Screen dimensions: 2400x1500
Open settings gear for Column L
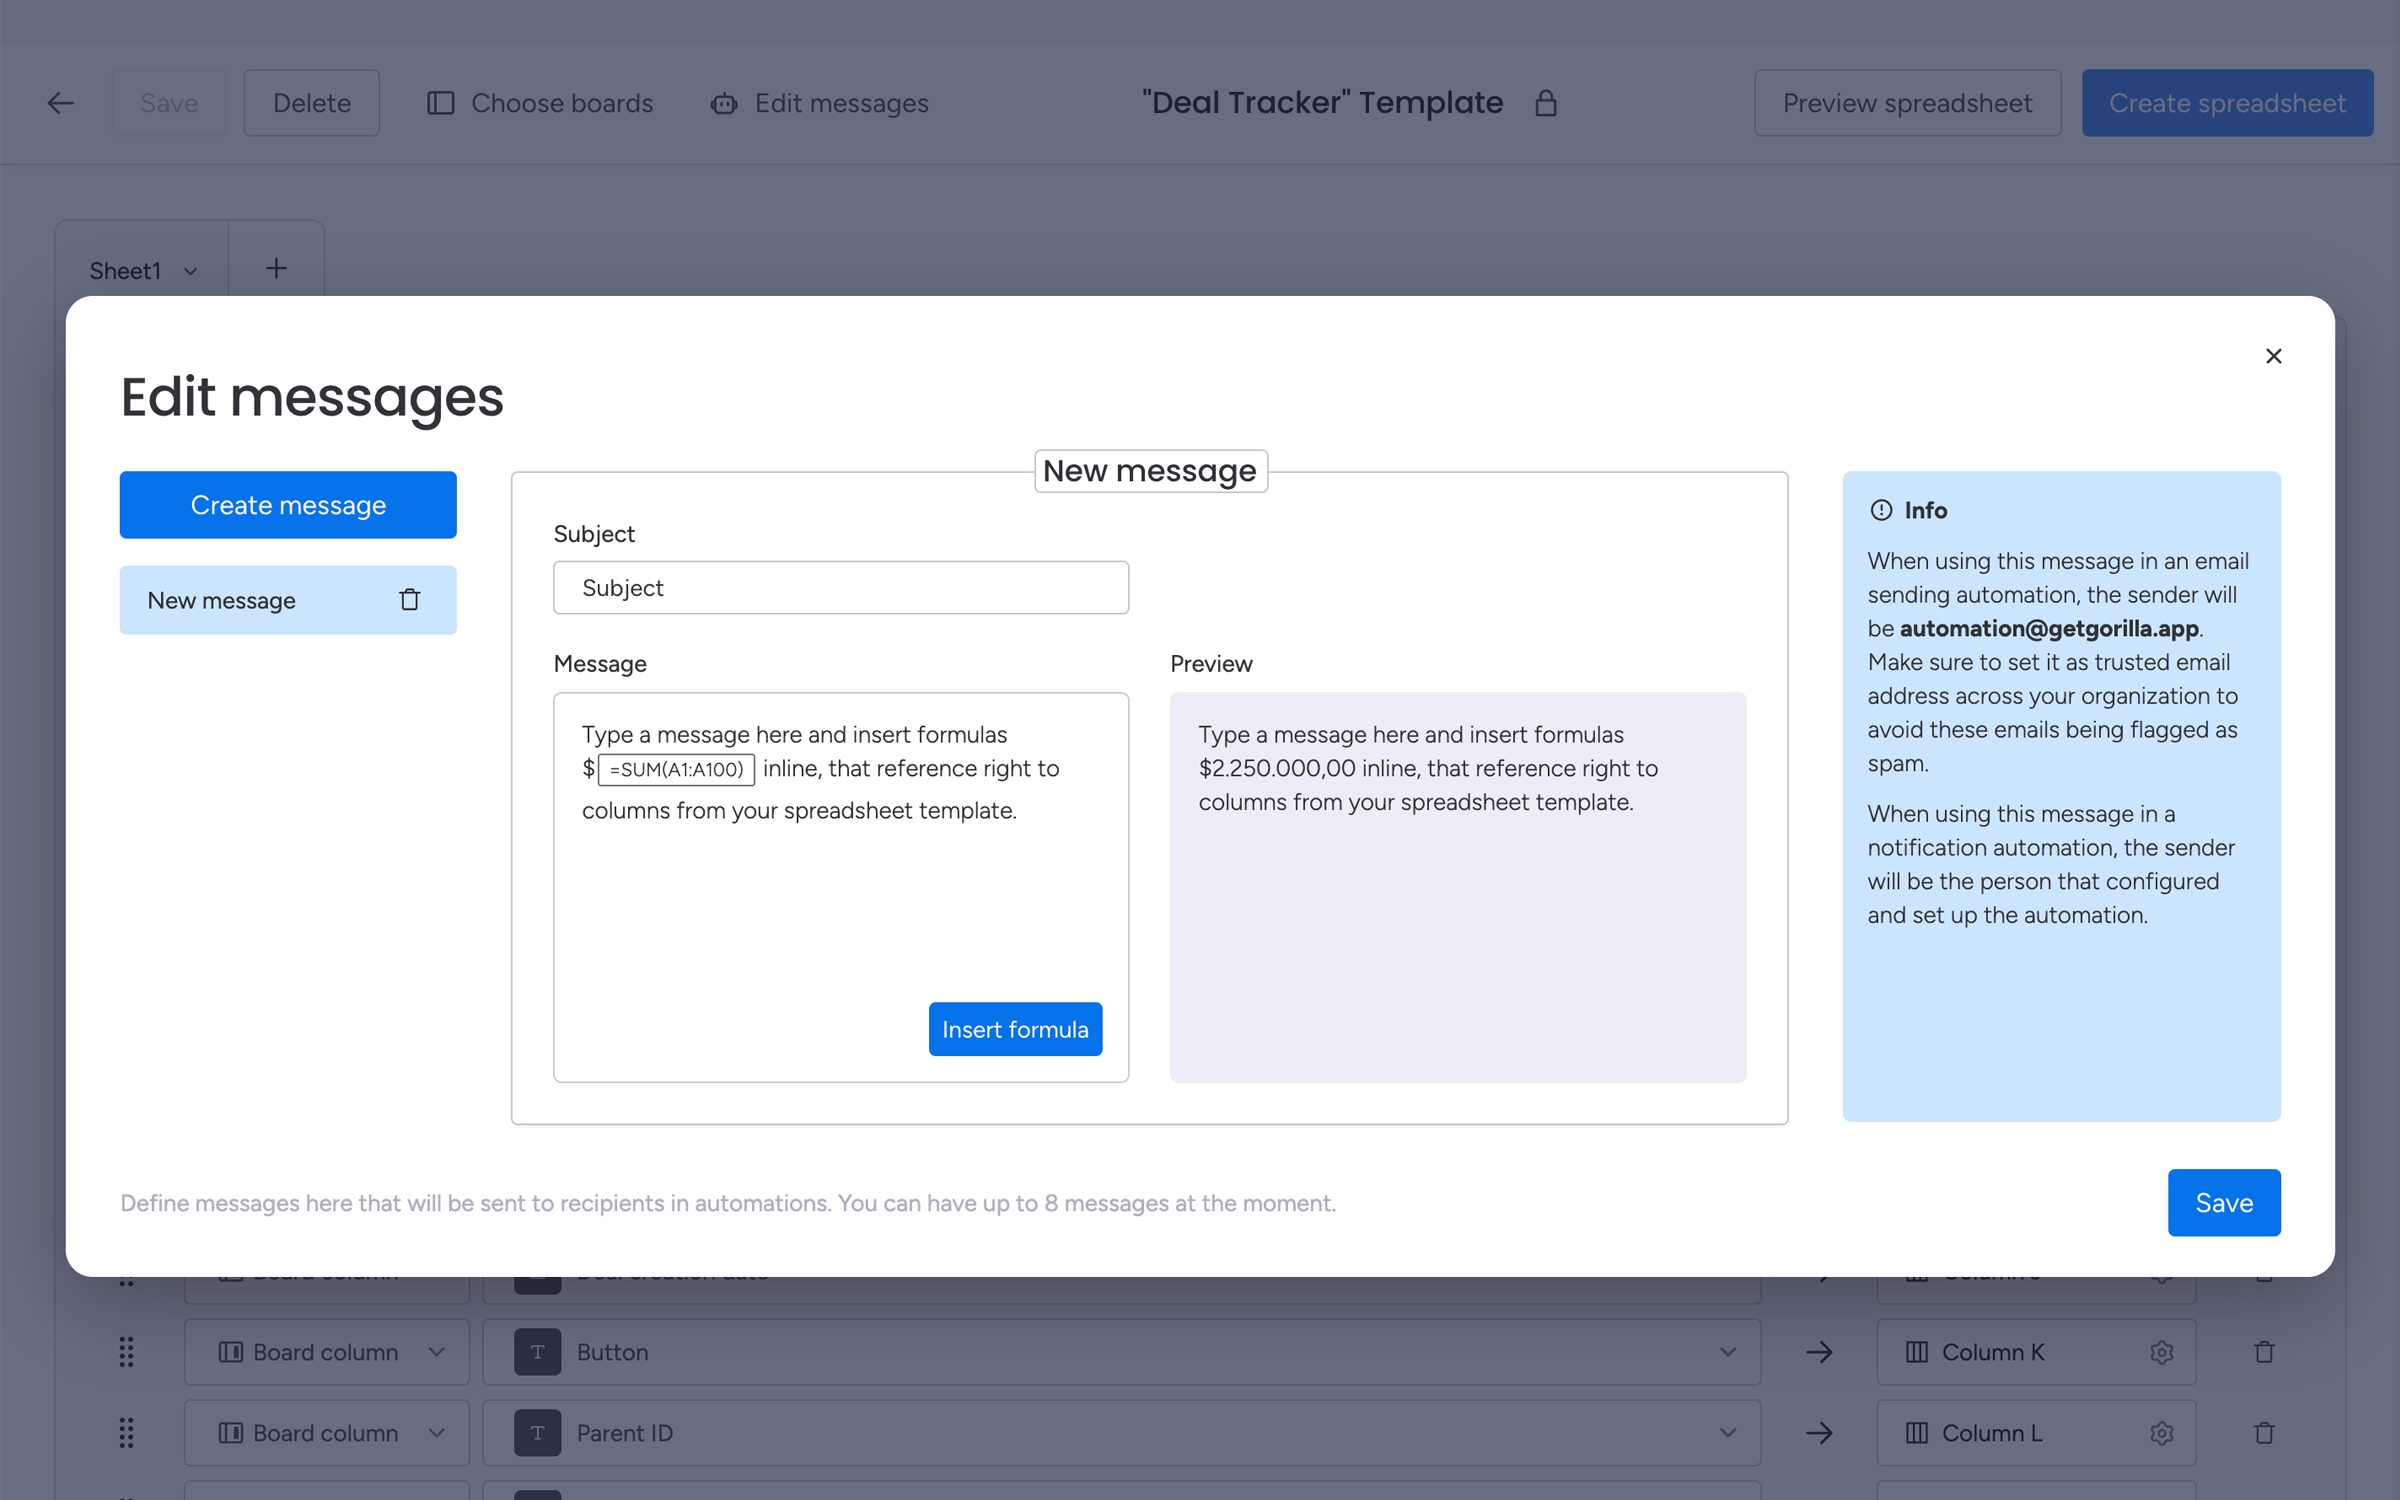pos(2161,1433)
